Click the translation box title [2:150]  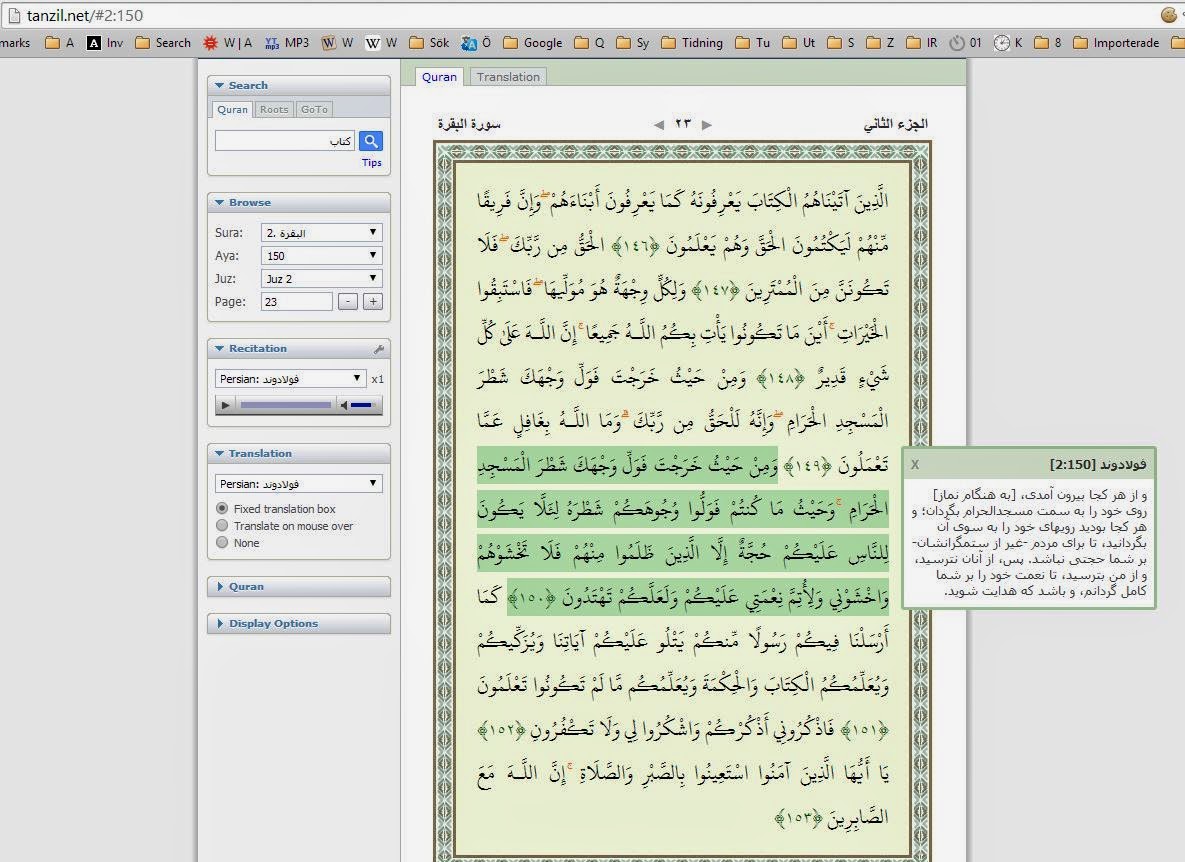click(x=1097, y=465)
